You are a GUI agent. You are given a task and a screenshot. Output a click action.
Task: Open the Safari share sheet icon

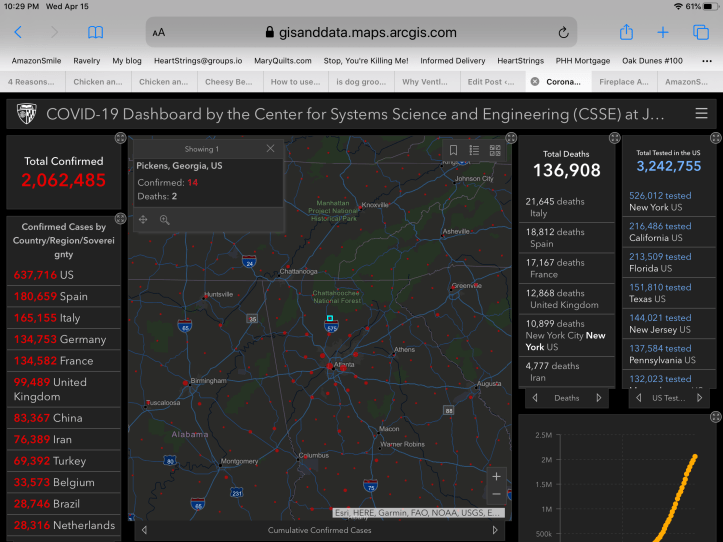[626, 32]
